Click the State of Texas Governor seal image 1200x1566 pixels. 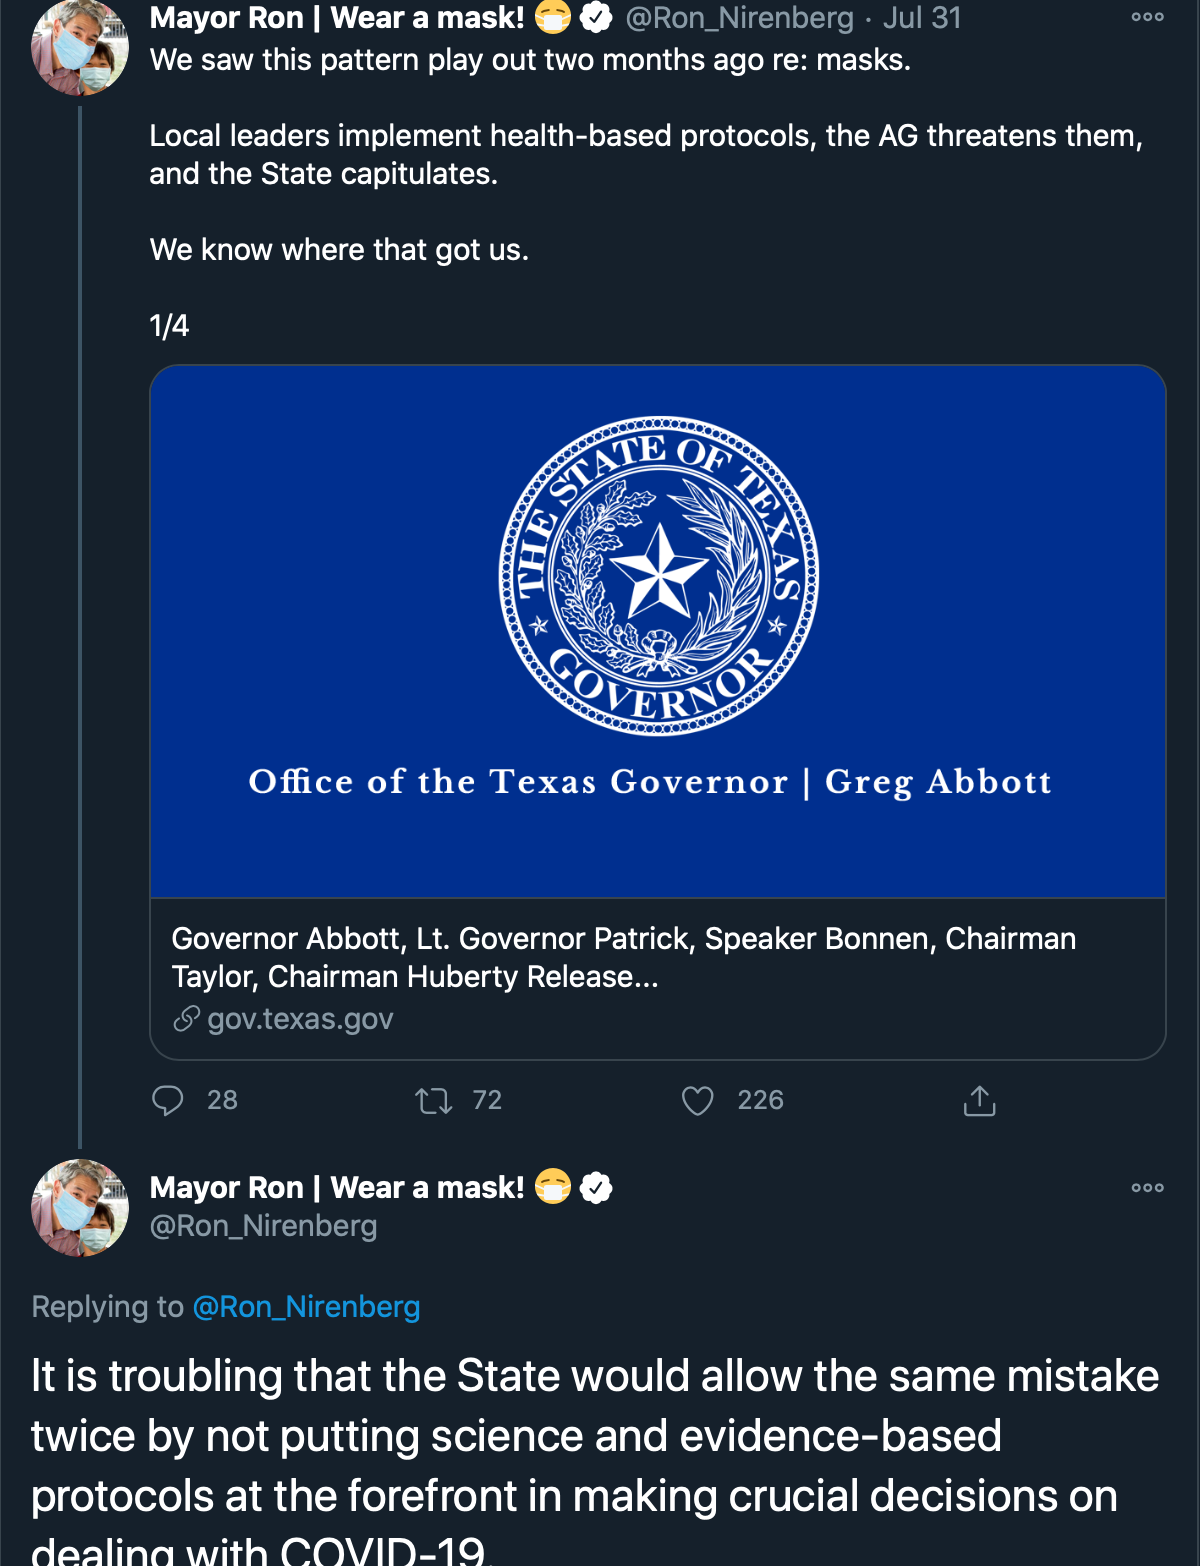pos(658,576)
